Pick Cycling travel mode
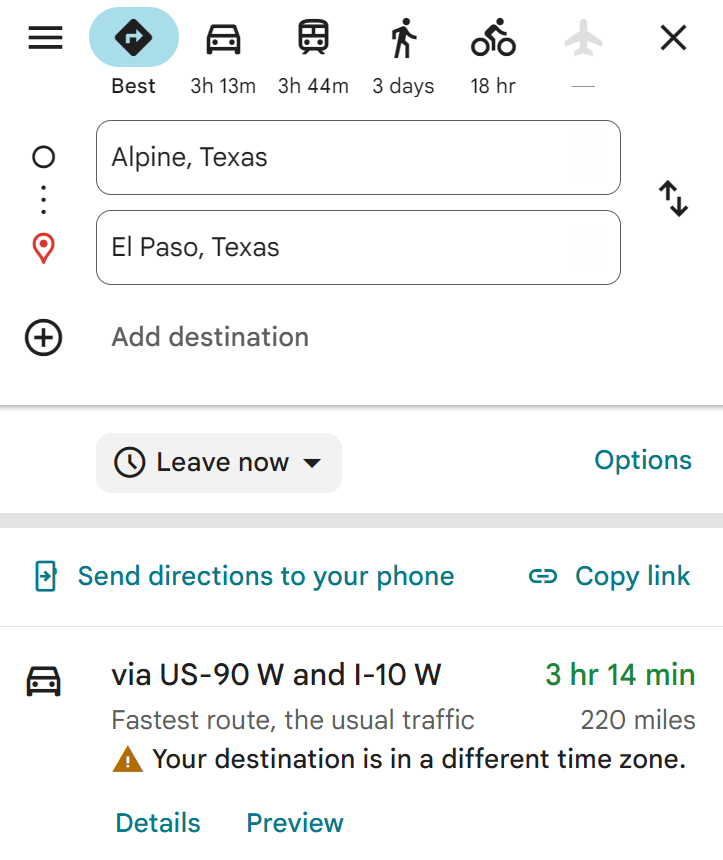This screenshot has width=723, height=860. click(x=493, y=38)
